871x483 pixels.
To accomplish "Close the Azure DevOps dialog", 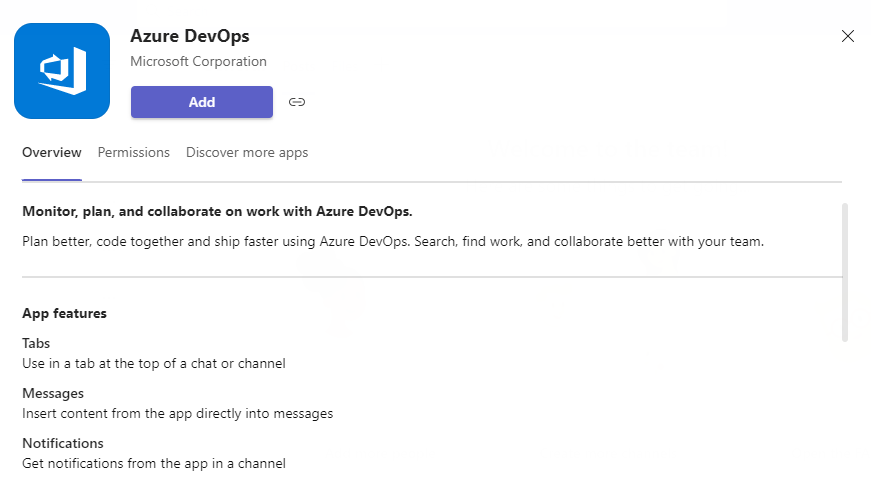I will (847, 36).
